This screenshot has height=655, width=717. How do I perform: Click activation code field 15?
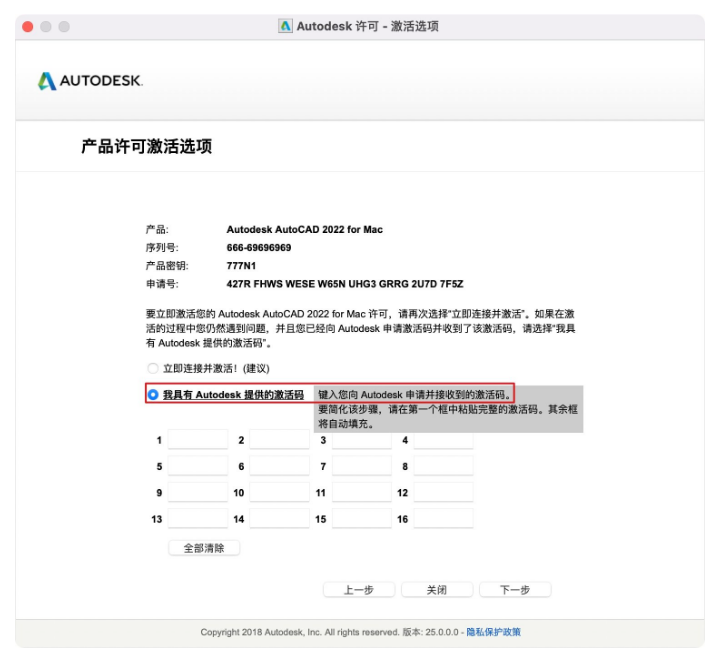pos(362,519)
